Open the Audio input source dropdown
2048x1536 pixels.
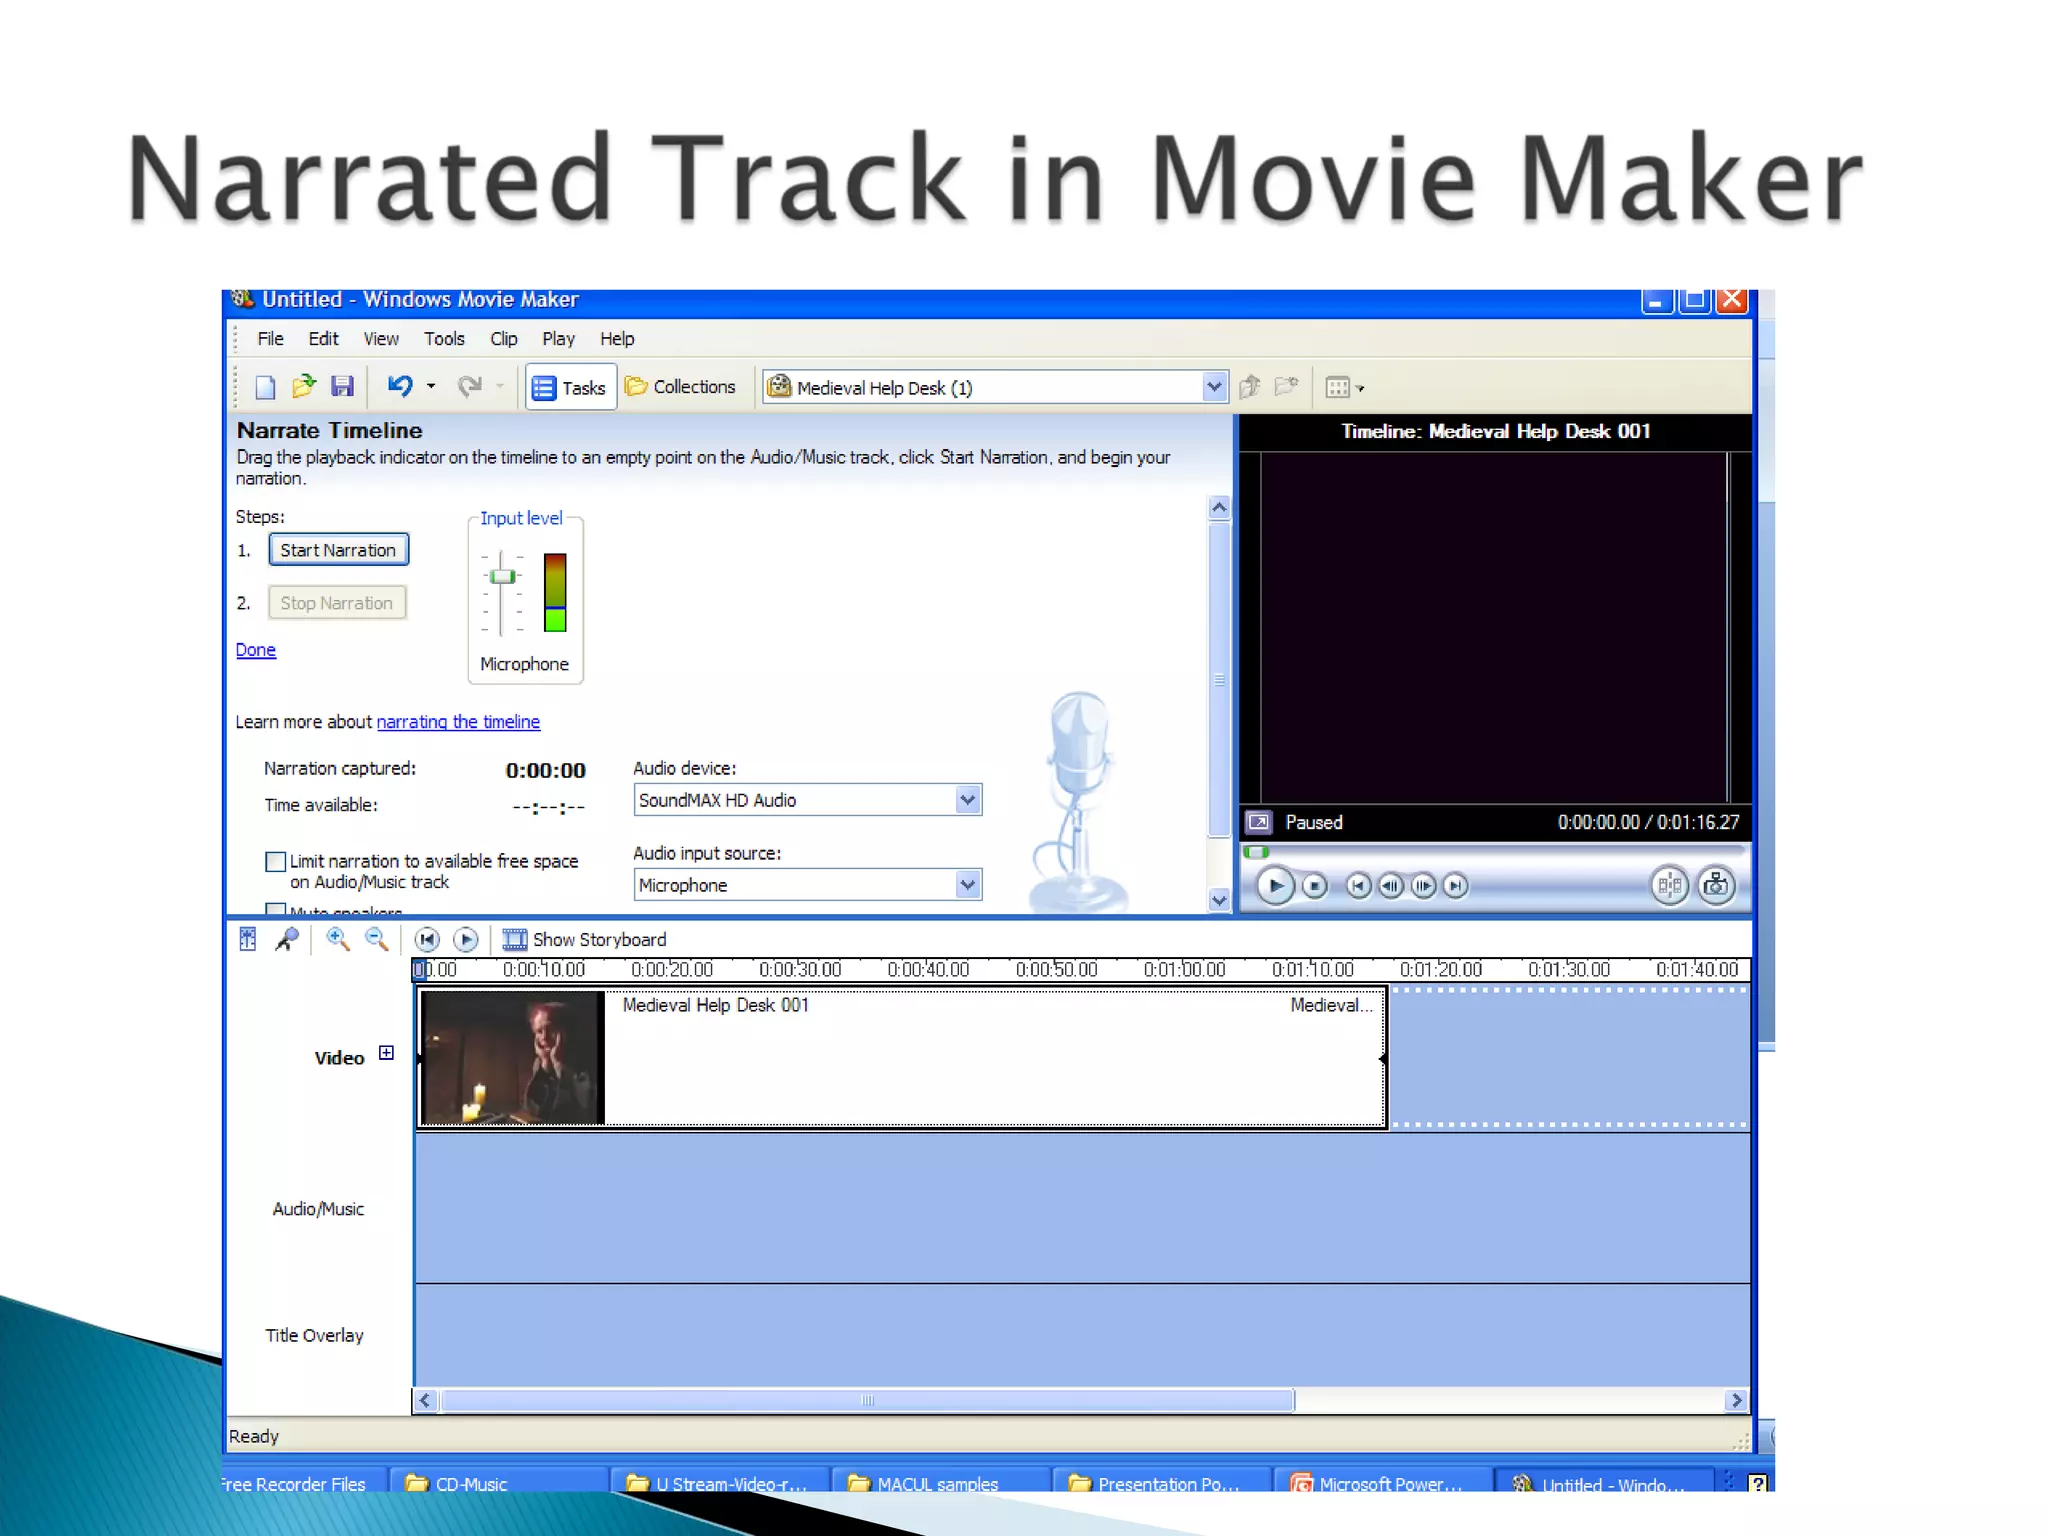[x=966, y=885]
